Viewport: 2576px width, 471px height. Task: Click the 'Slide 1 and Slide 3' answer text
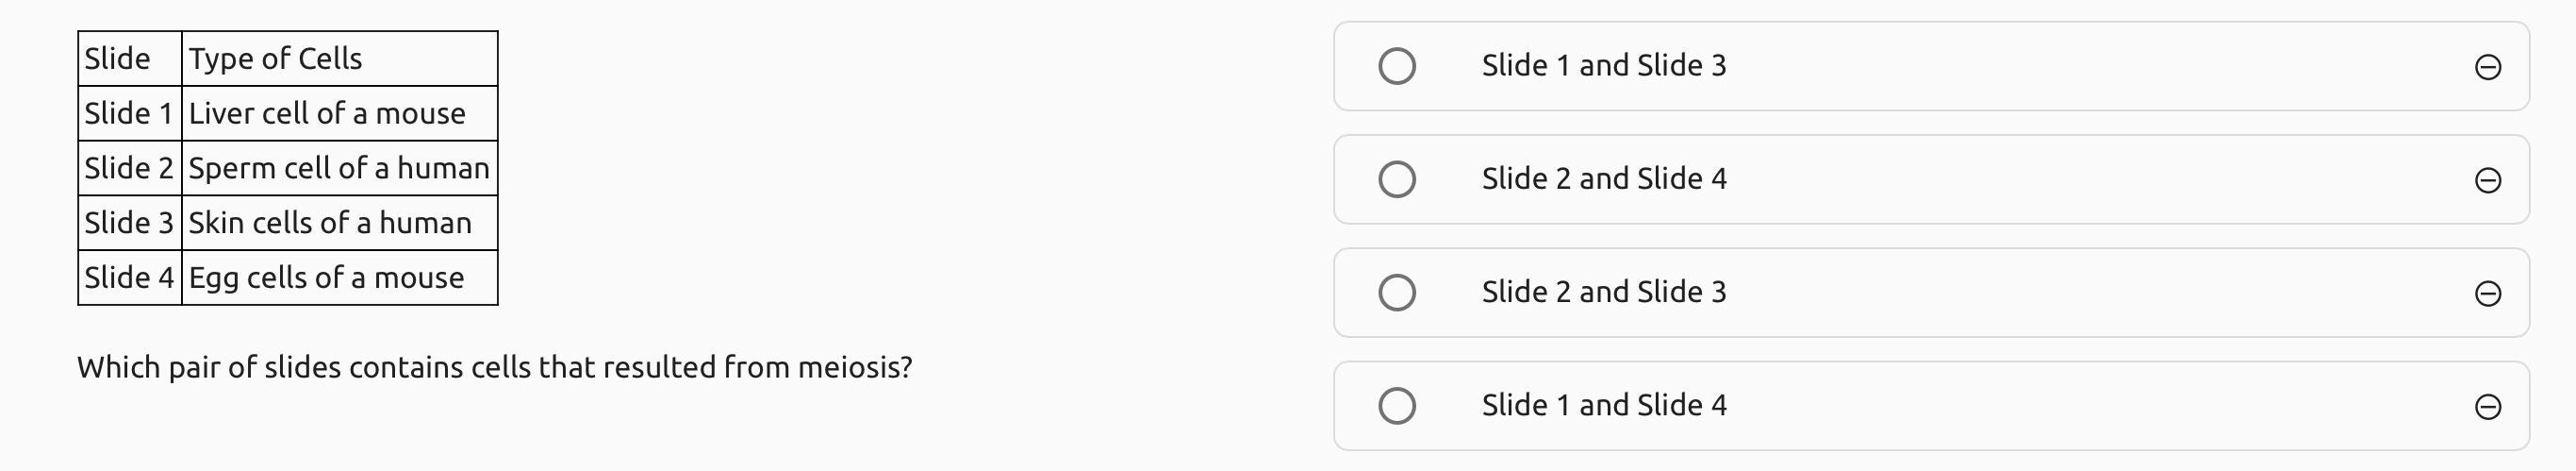point(1603,66)
